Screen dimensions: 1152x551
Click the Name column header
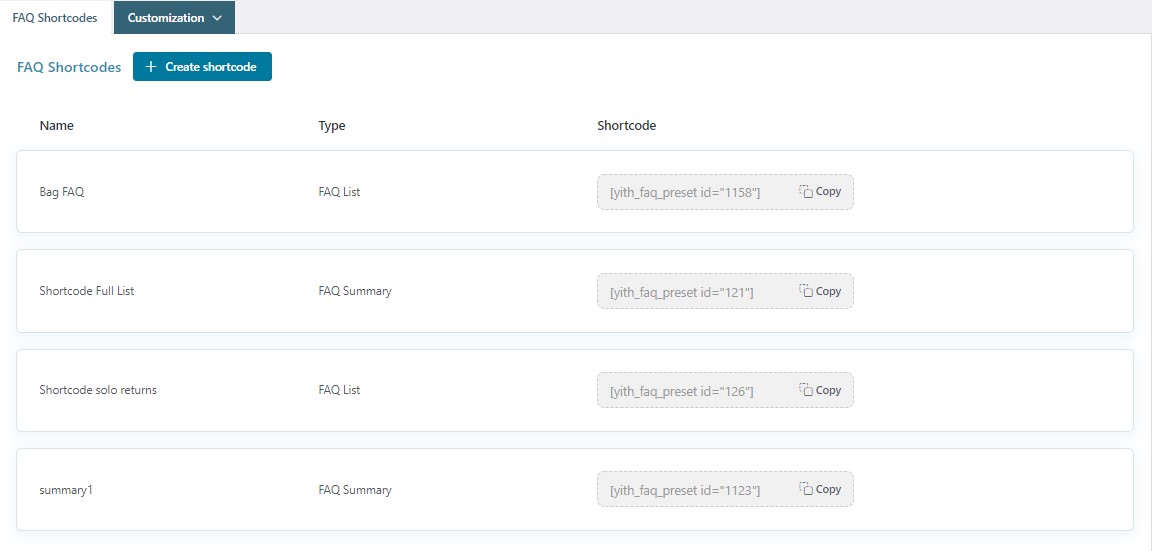57,126
